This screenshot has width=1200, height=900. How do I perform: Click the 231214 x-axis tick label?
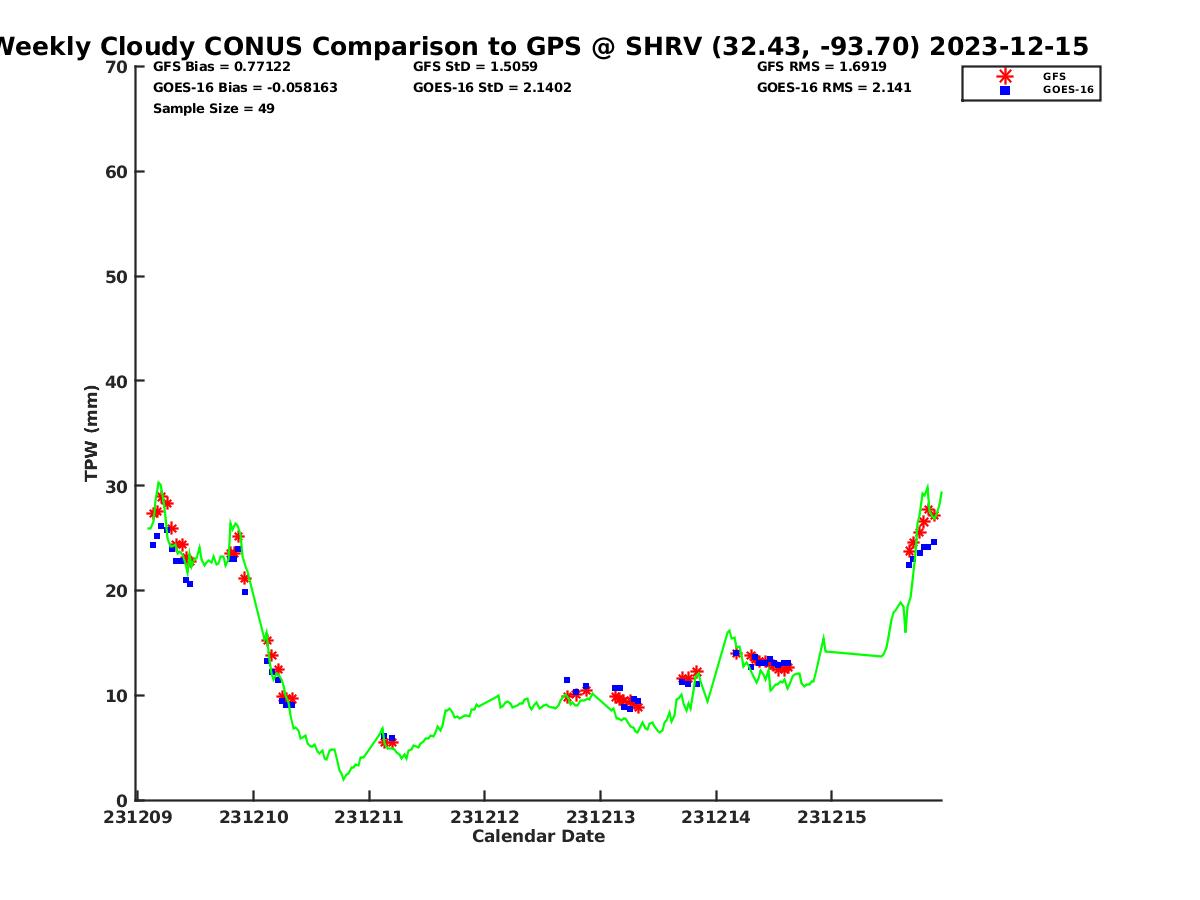tap(716, 817)
